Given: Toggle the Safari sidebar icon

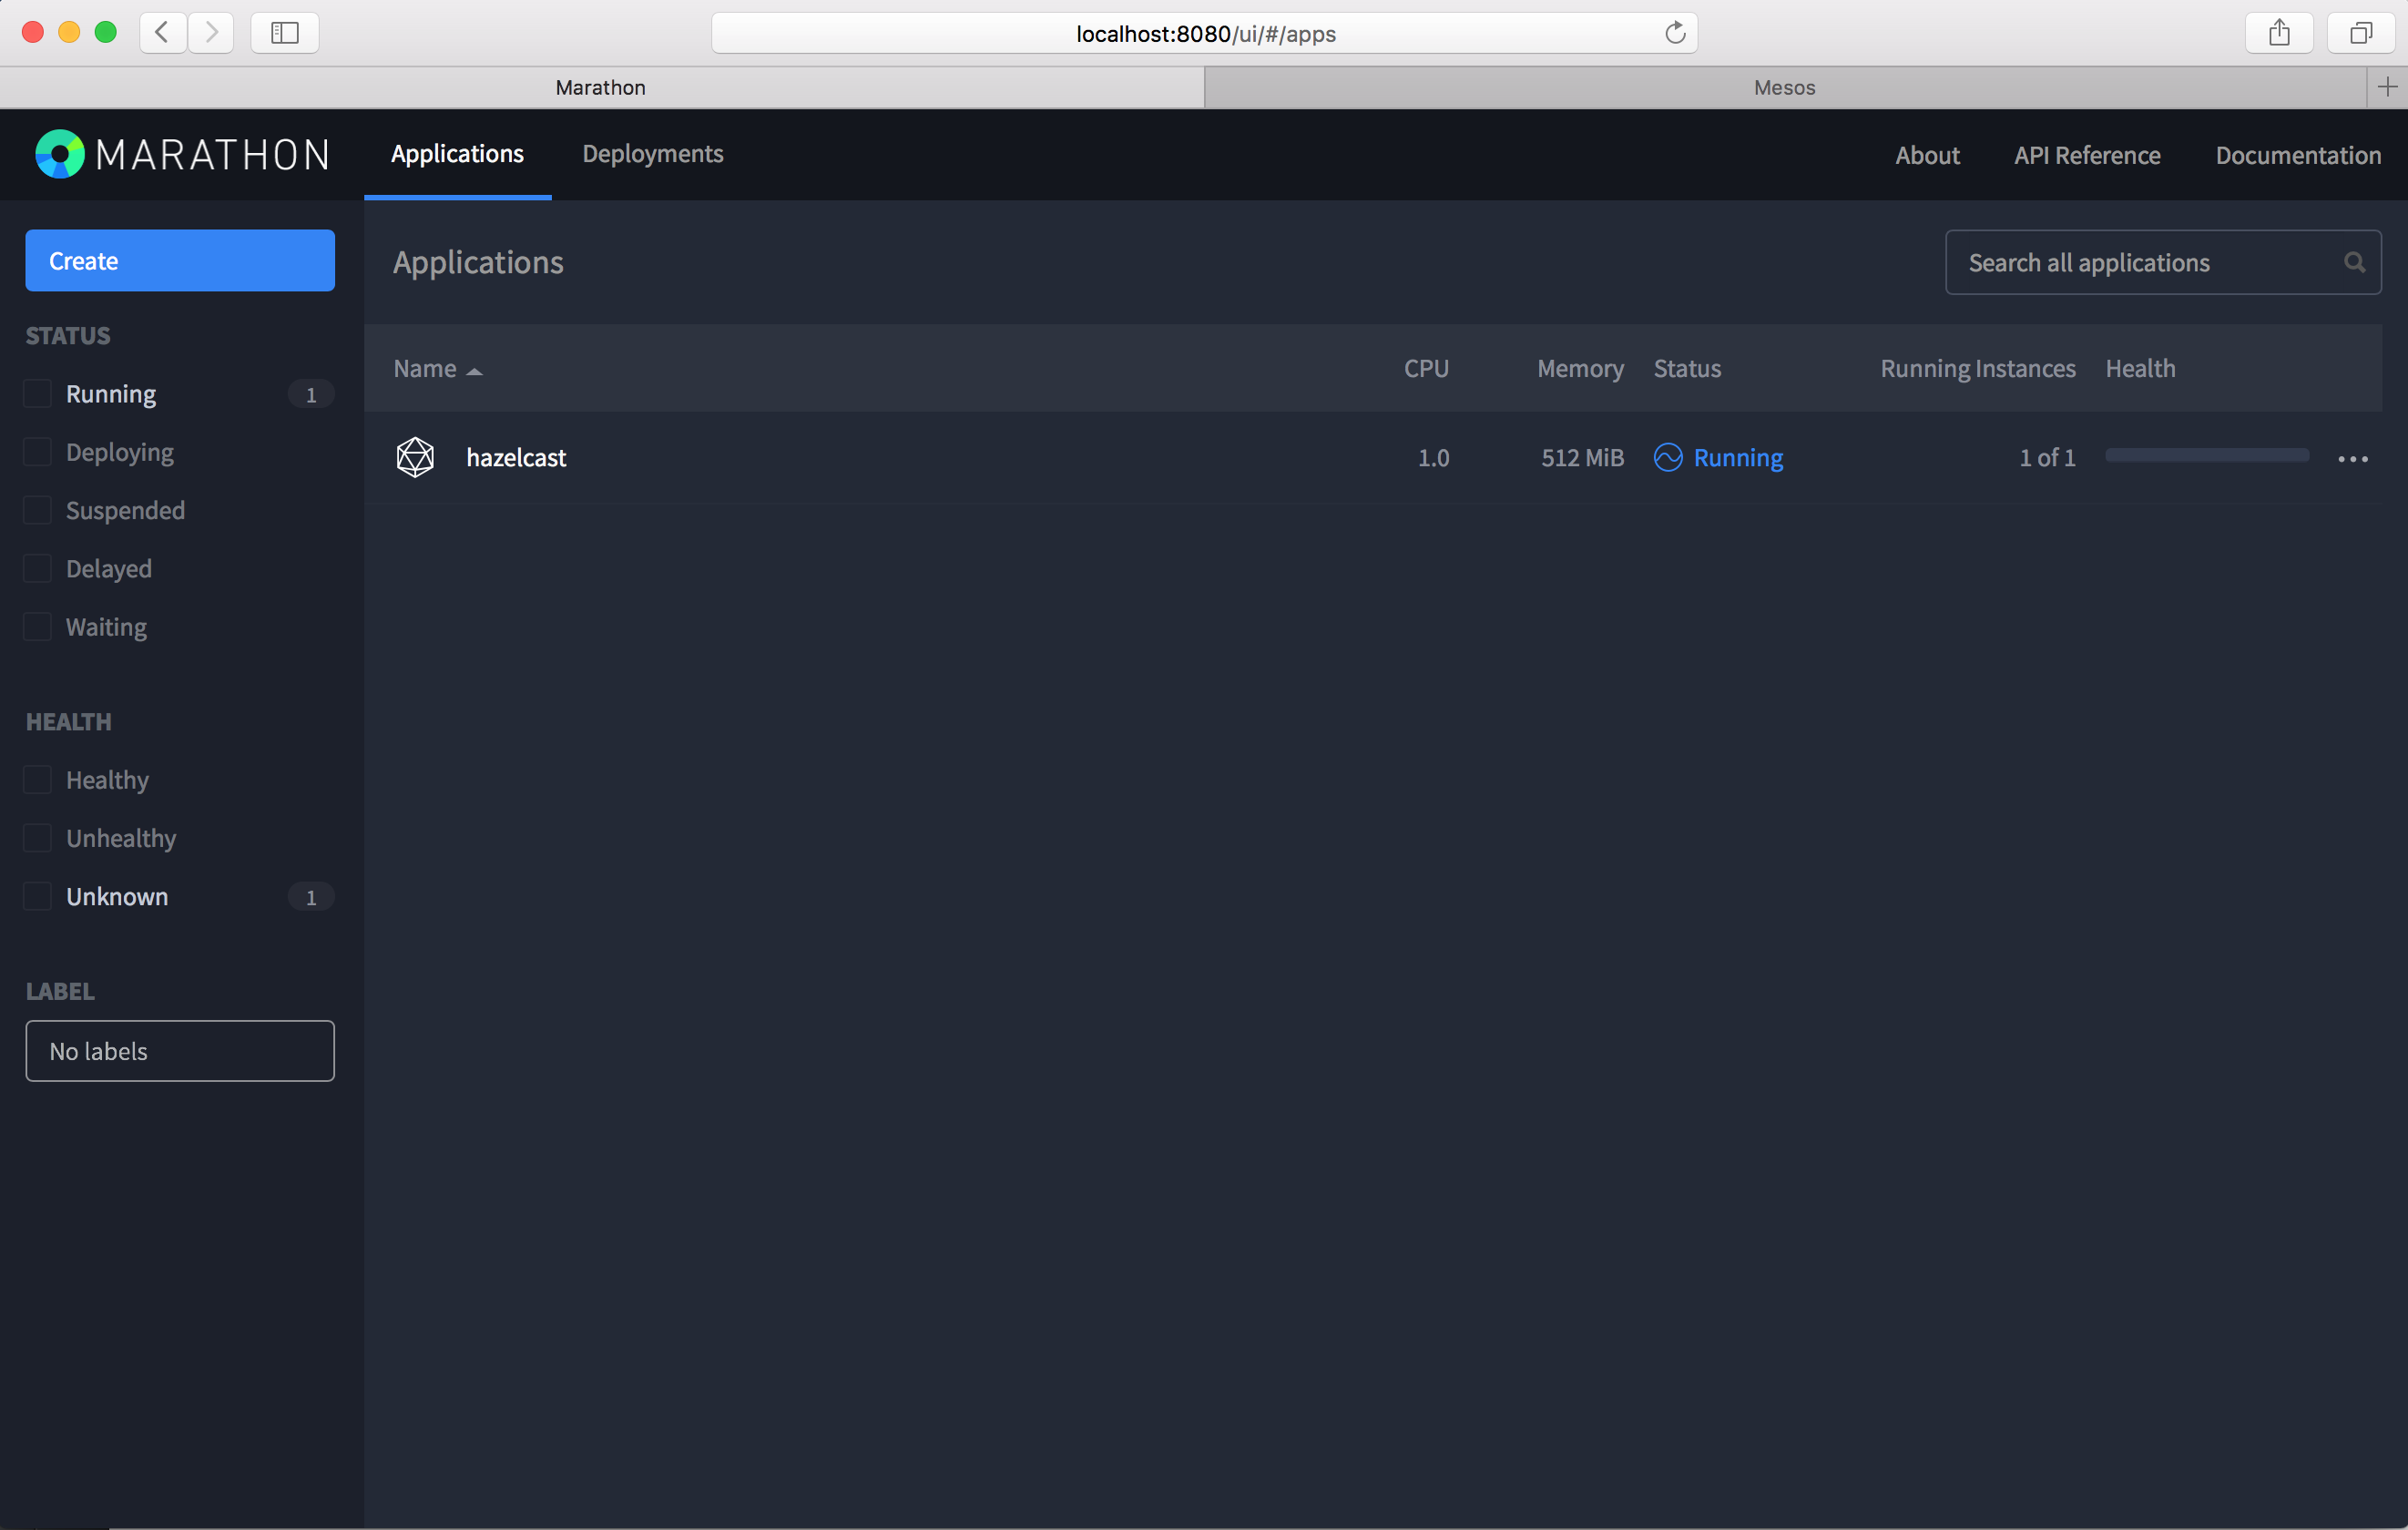Looking at the screenshot, I should pos(285,33).
